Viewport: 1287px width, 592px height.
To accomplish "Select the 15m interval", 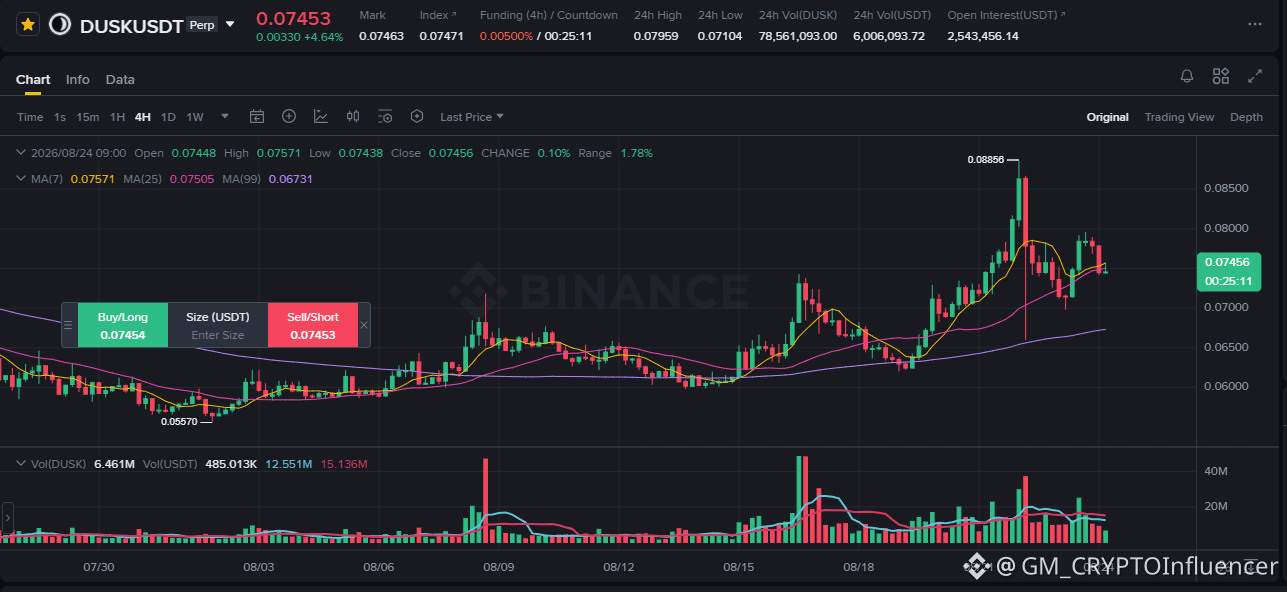I will click(88, 117).
